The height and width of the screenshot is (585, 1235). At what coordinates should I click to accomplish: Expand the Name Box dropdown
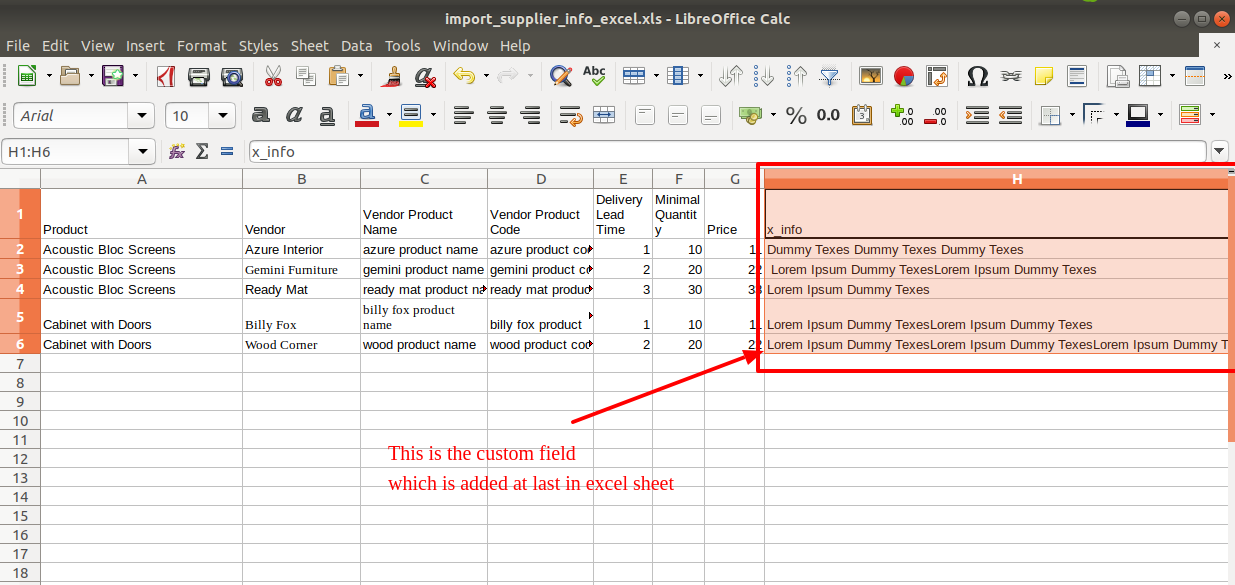144,152
